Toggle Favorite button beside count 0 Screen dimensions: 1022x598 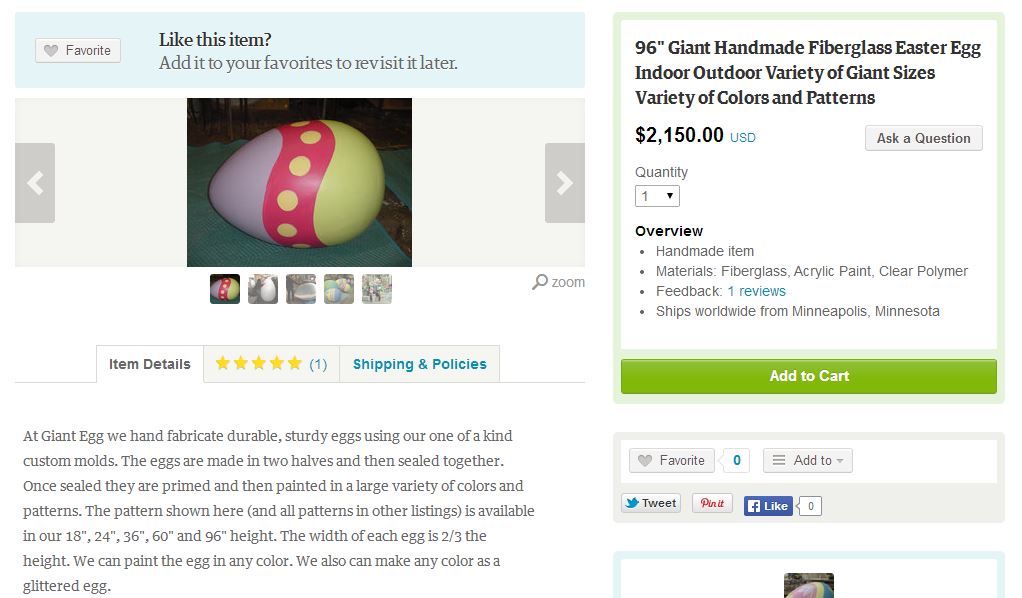coord(671,460)
